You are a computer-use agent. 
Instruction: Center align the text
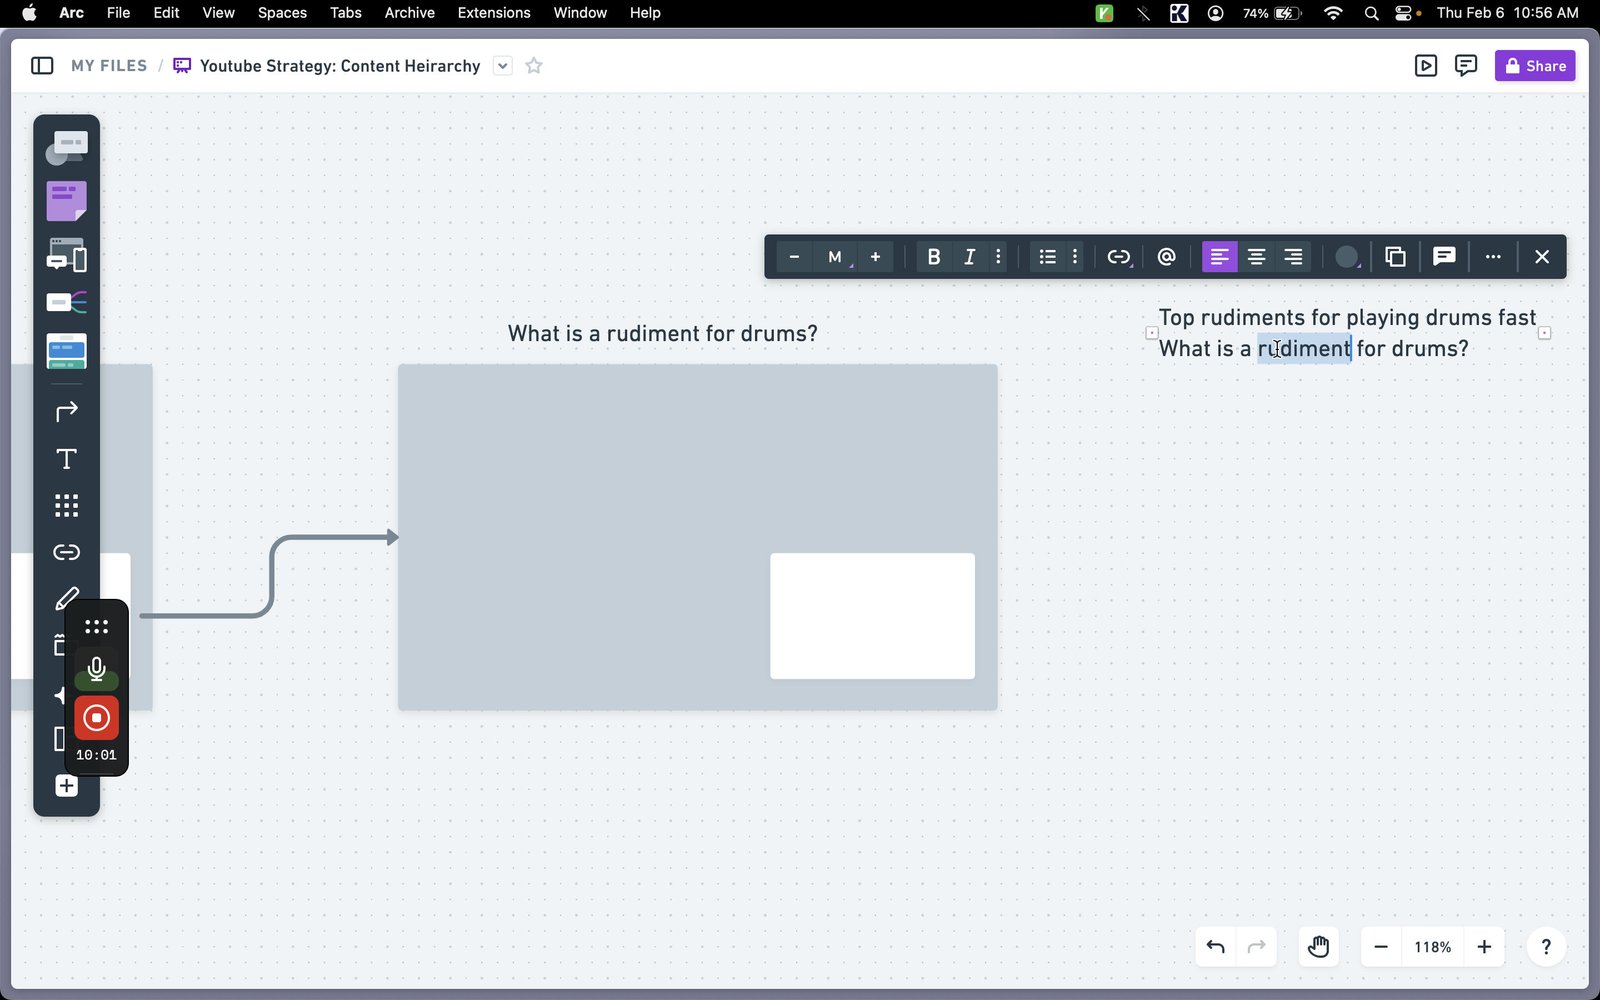pyautogui.click(x=1256, y=257)
